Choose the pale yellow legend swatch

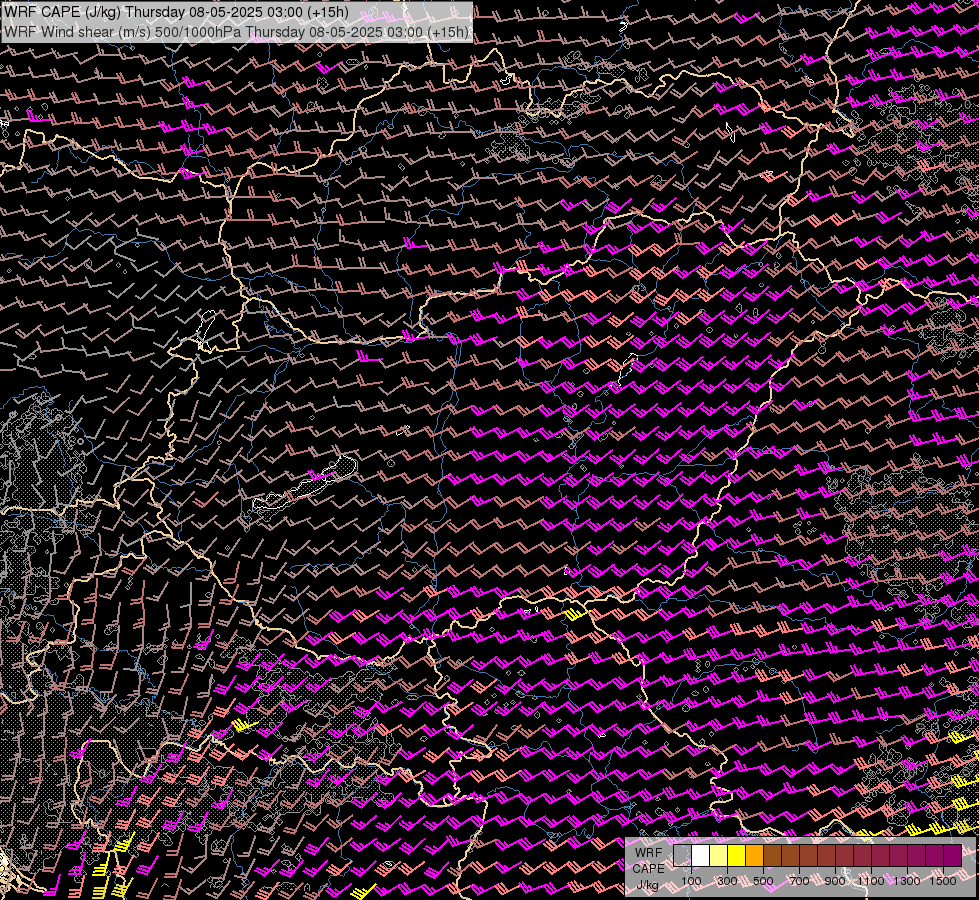719,856
